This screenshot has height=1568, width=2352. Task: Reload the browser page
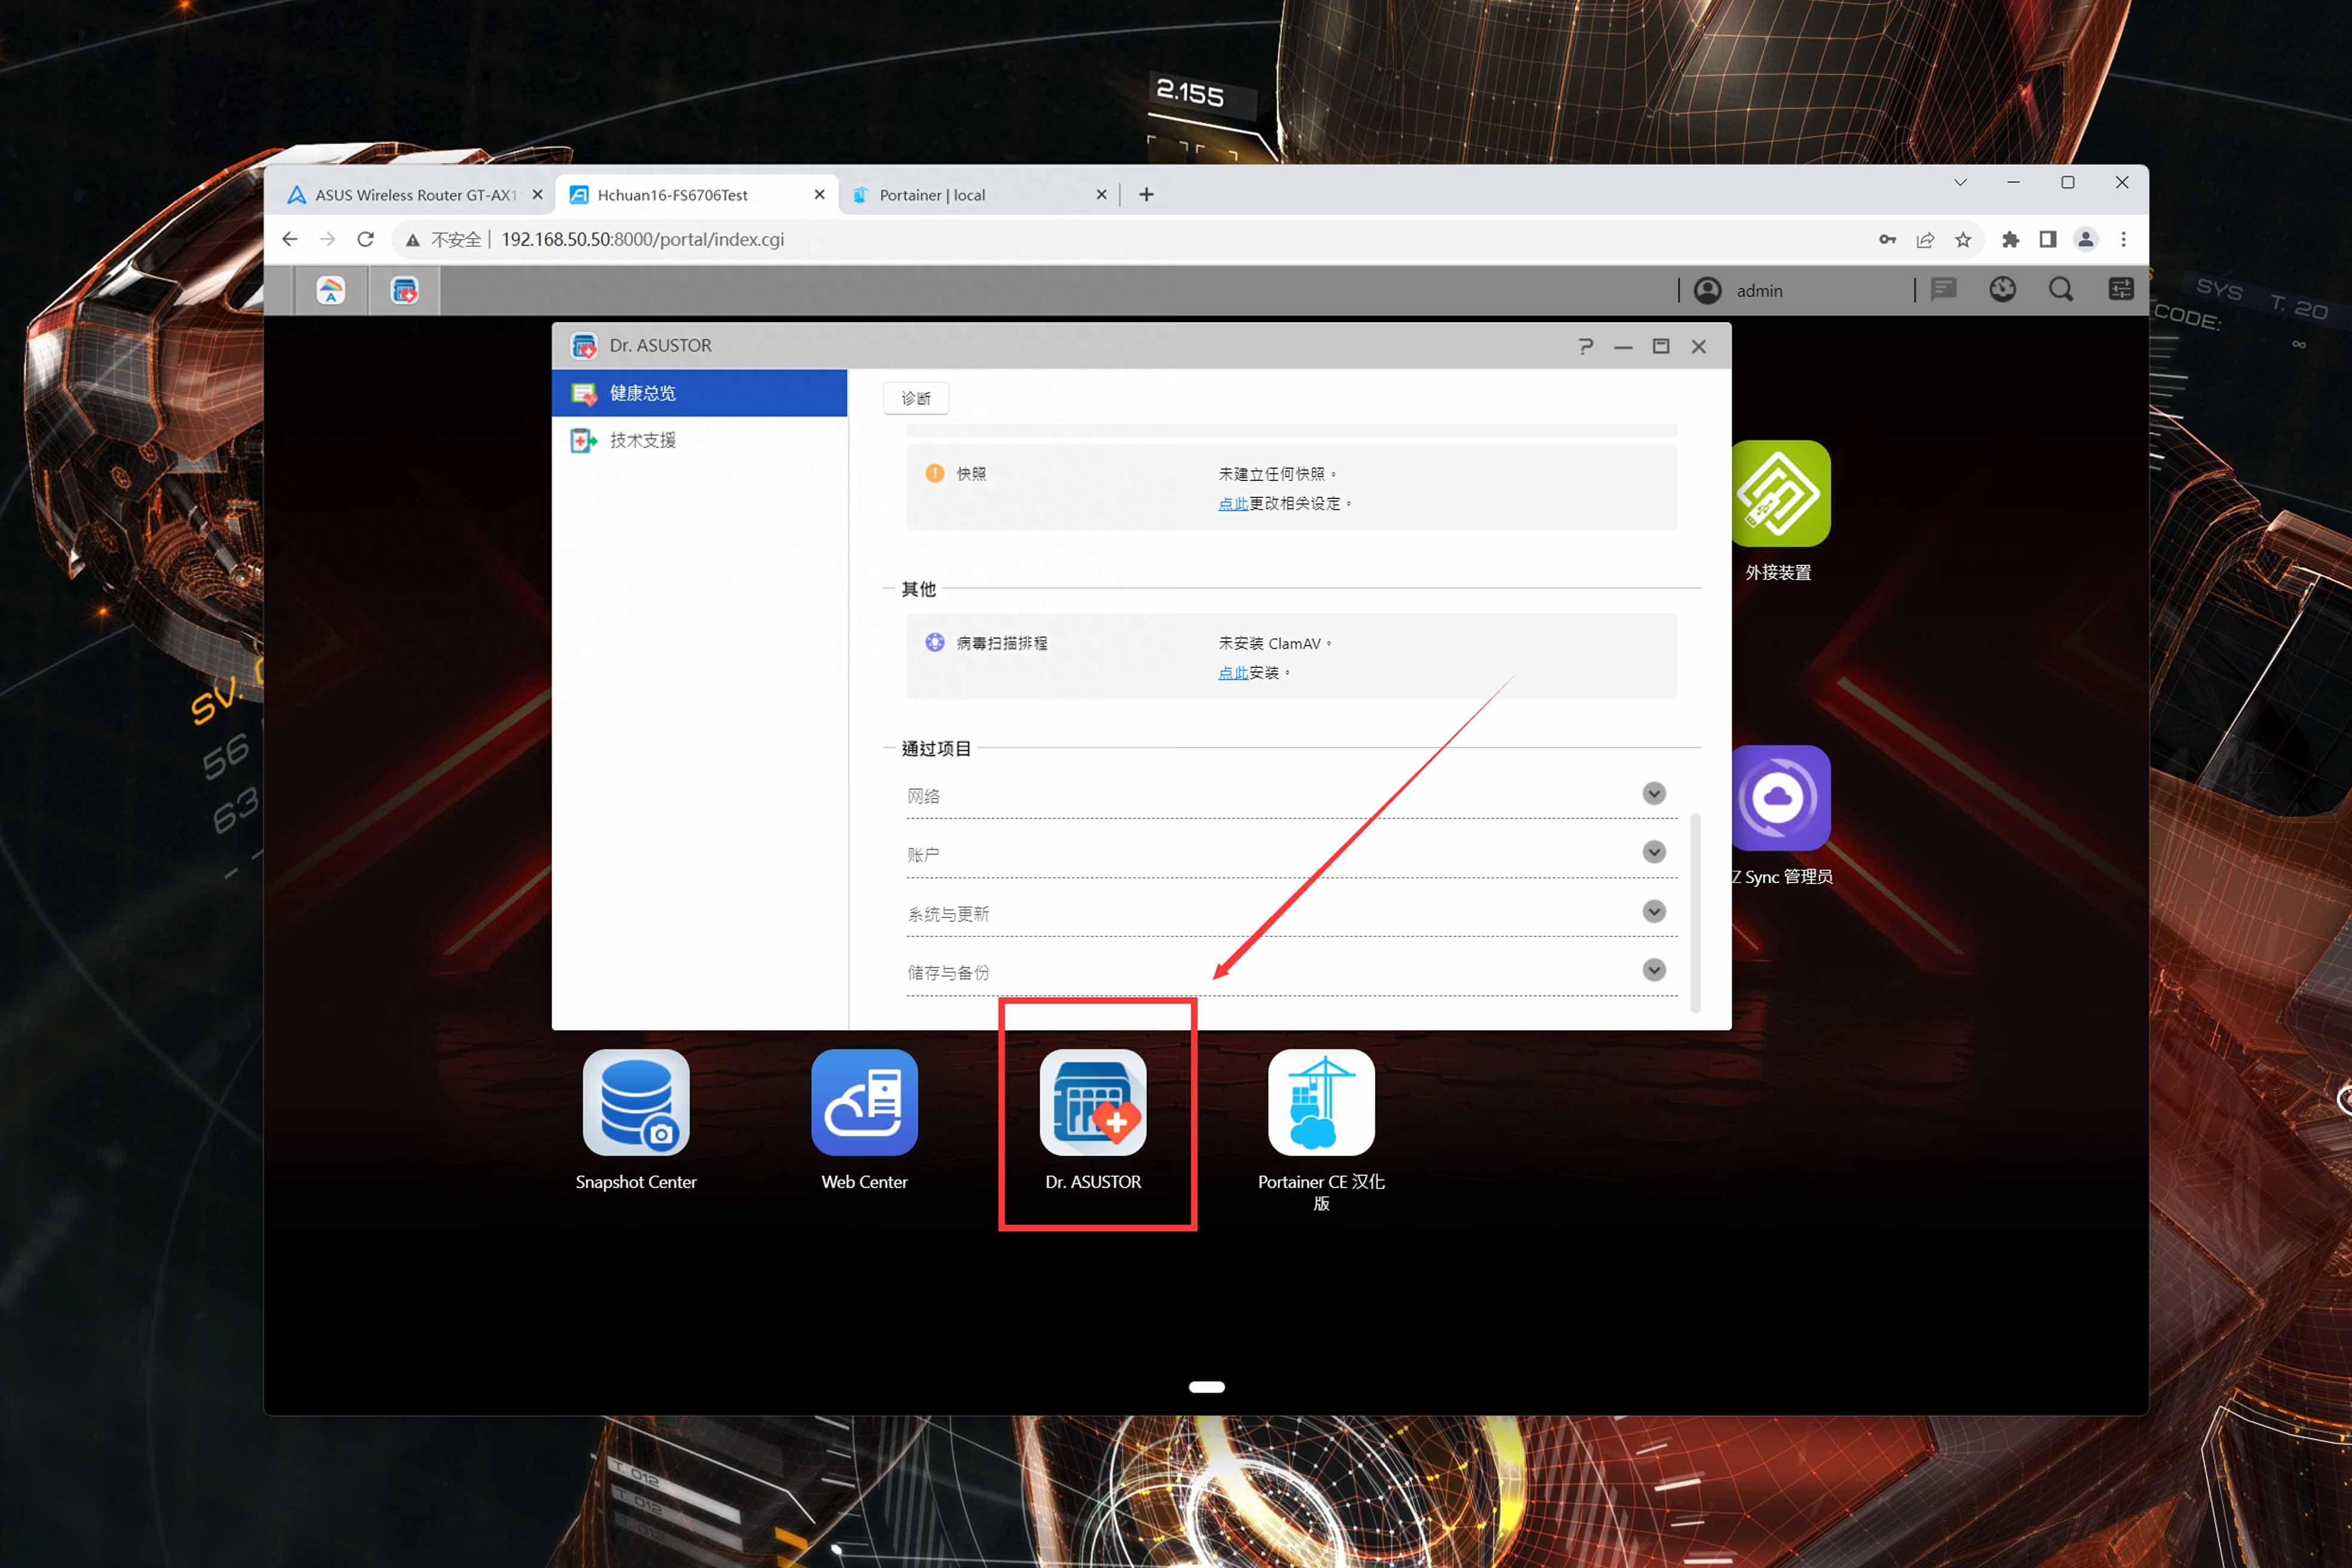pos(365,239)
